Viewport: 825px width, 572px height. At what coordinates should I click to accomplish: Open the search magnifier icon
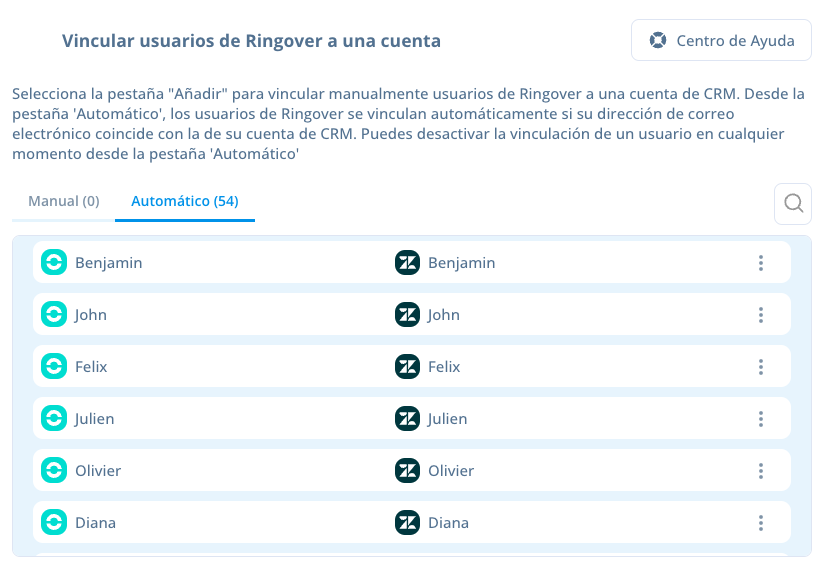coord(793,203)
